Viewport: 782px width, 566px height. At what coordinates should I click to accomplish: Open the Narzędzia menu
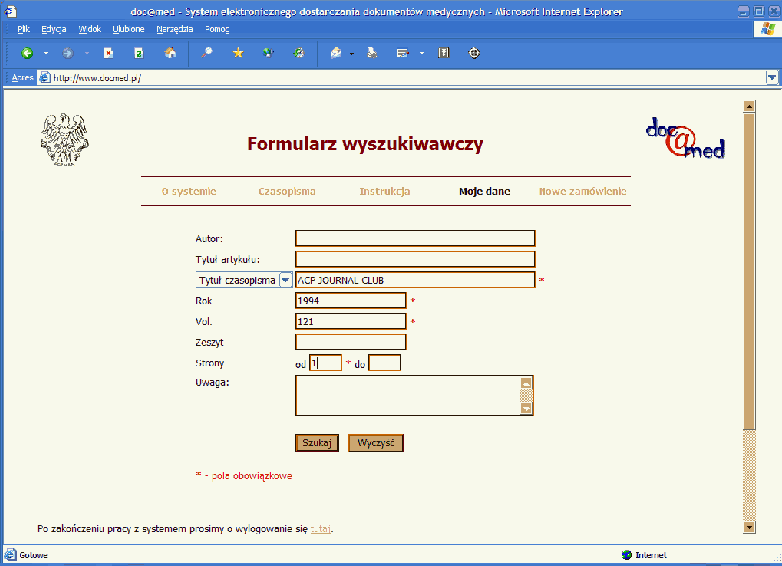click(x=174, y=29)
